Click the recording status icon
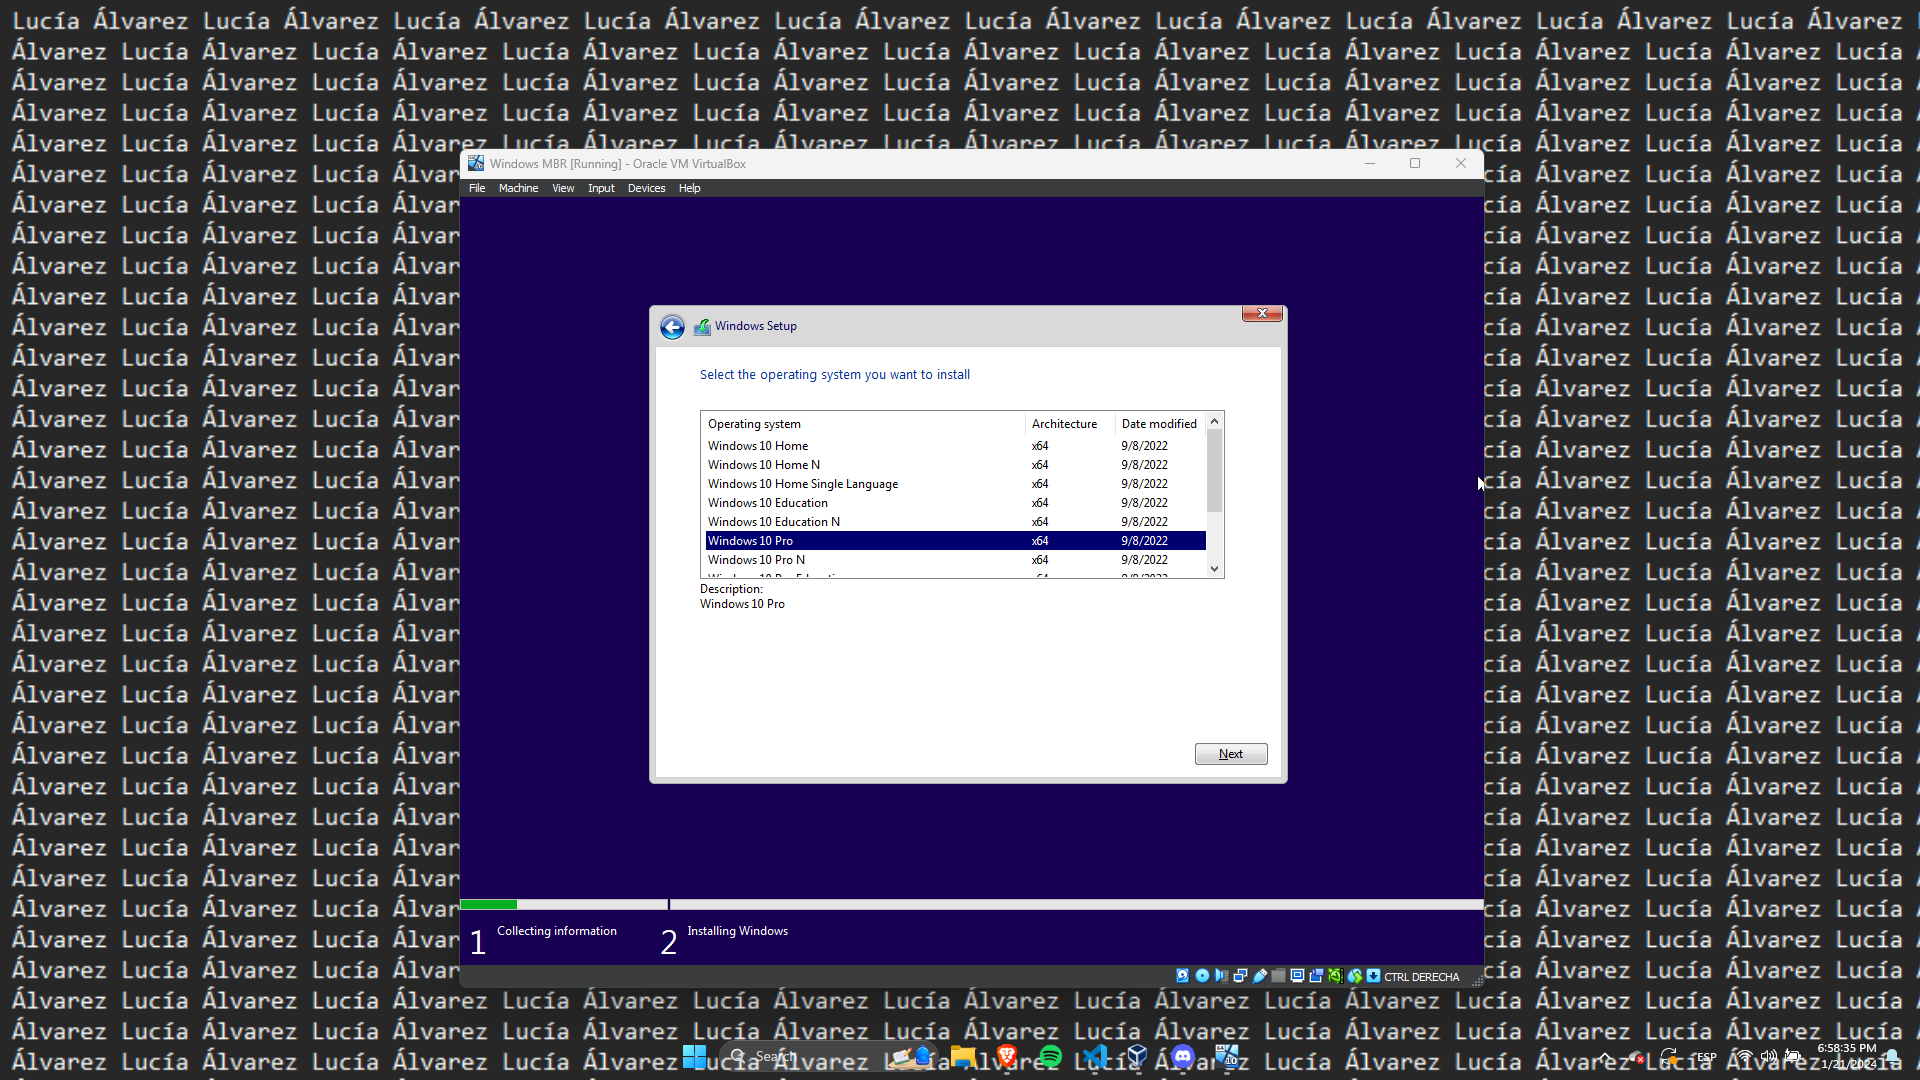Screen dimensions: 1920x1080 [1316, 976]
